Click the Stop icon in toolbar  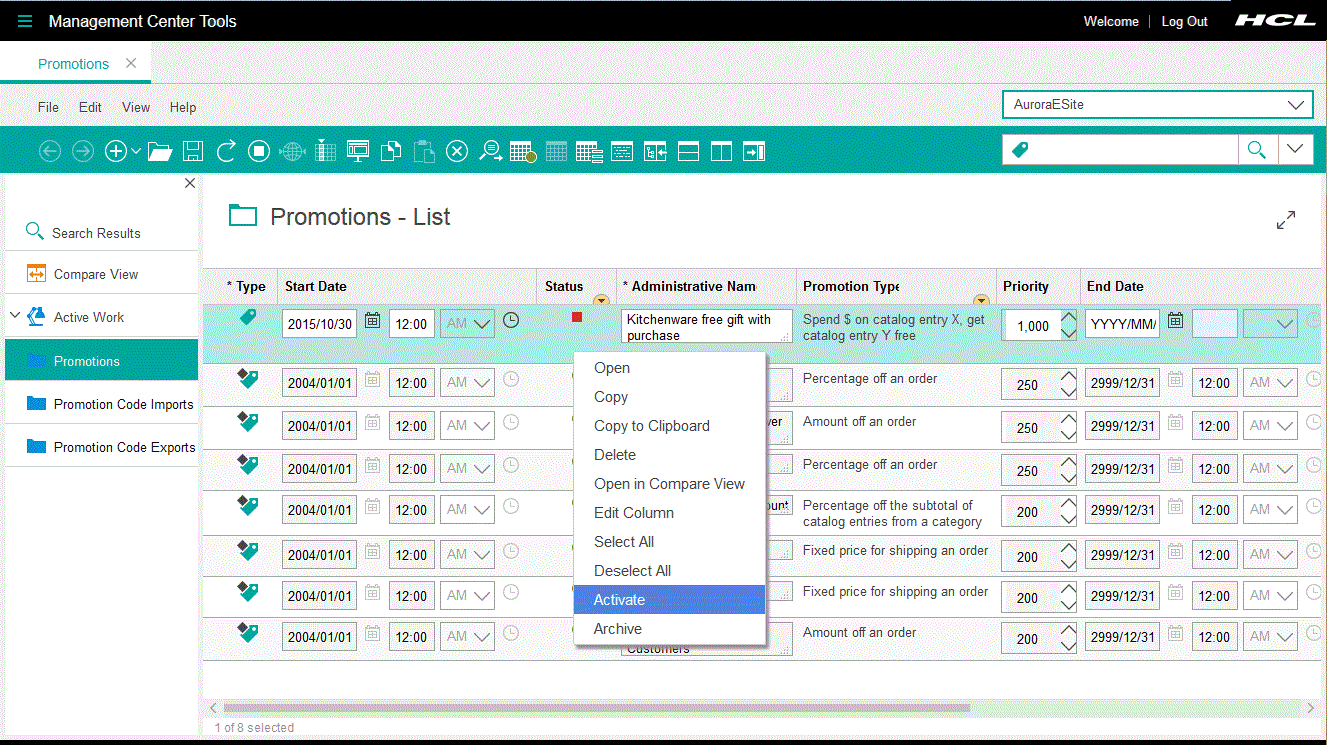pyautogui.click(x=259, y=151)
